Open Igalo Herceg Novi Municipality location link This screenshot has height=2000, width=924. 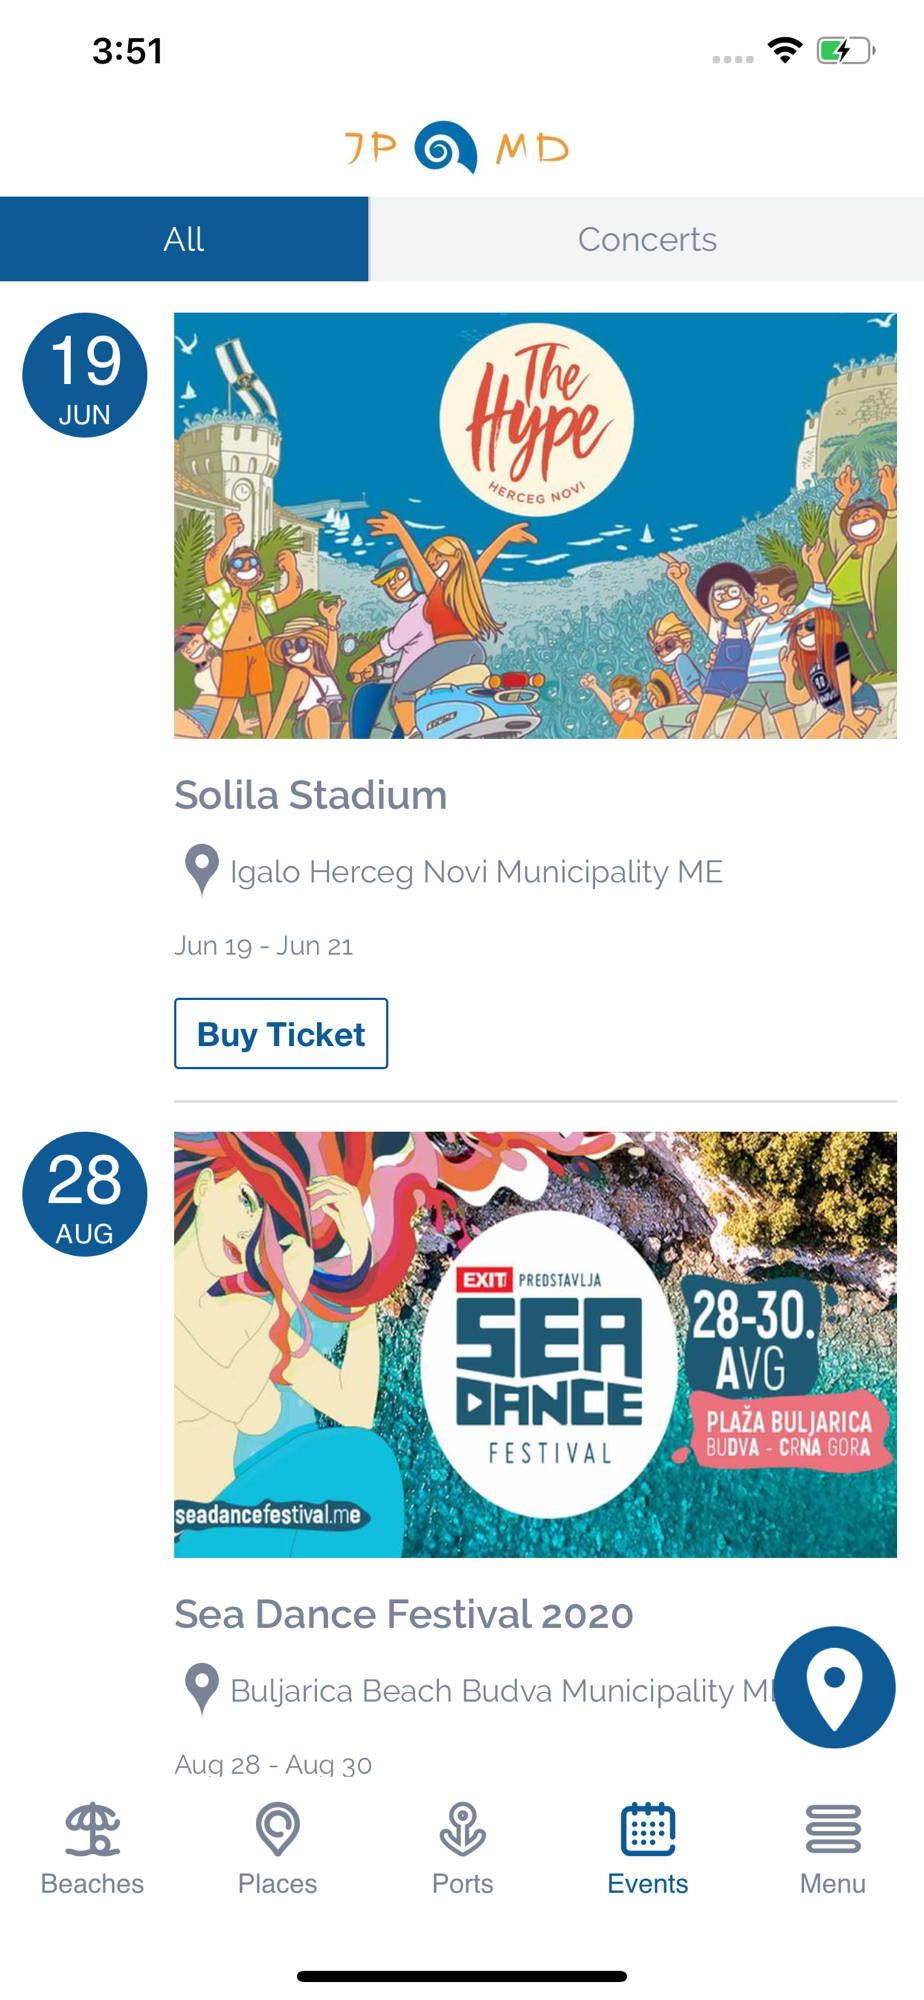tap(476, 872)
